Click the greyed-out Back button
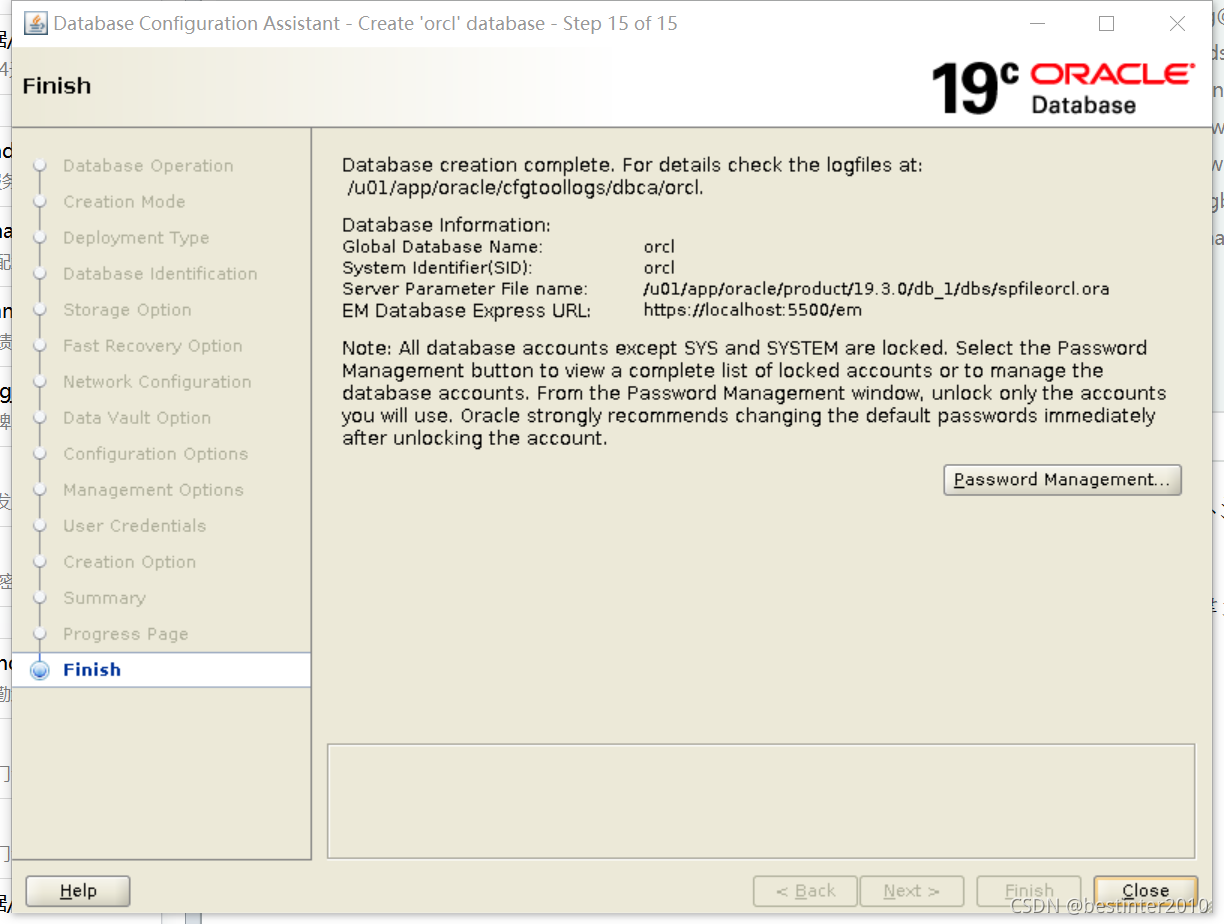 805,890
